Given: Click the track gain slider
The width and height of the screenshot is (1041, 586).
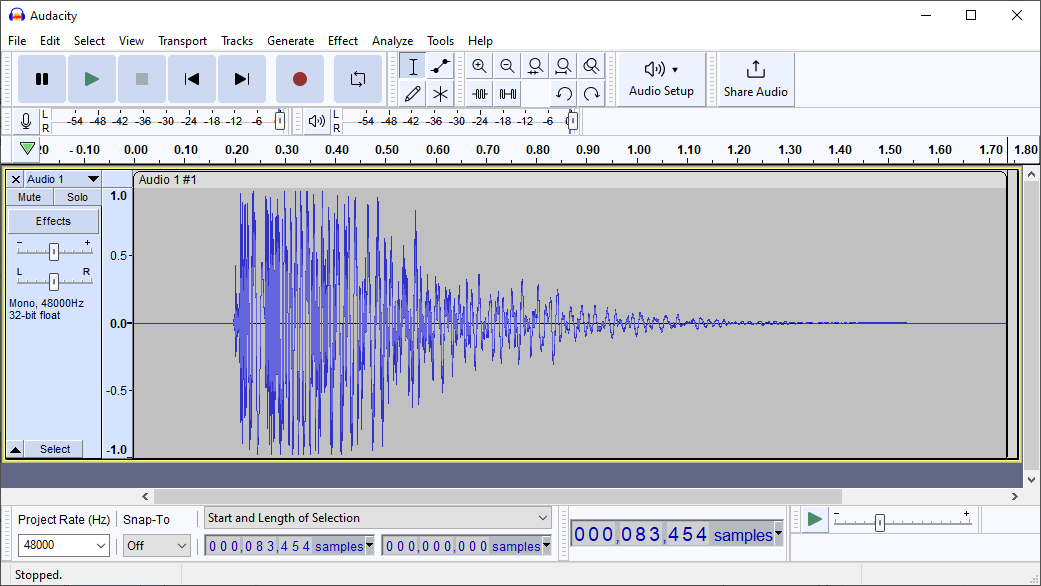Looking at the screenshot, I should [54, 251].
